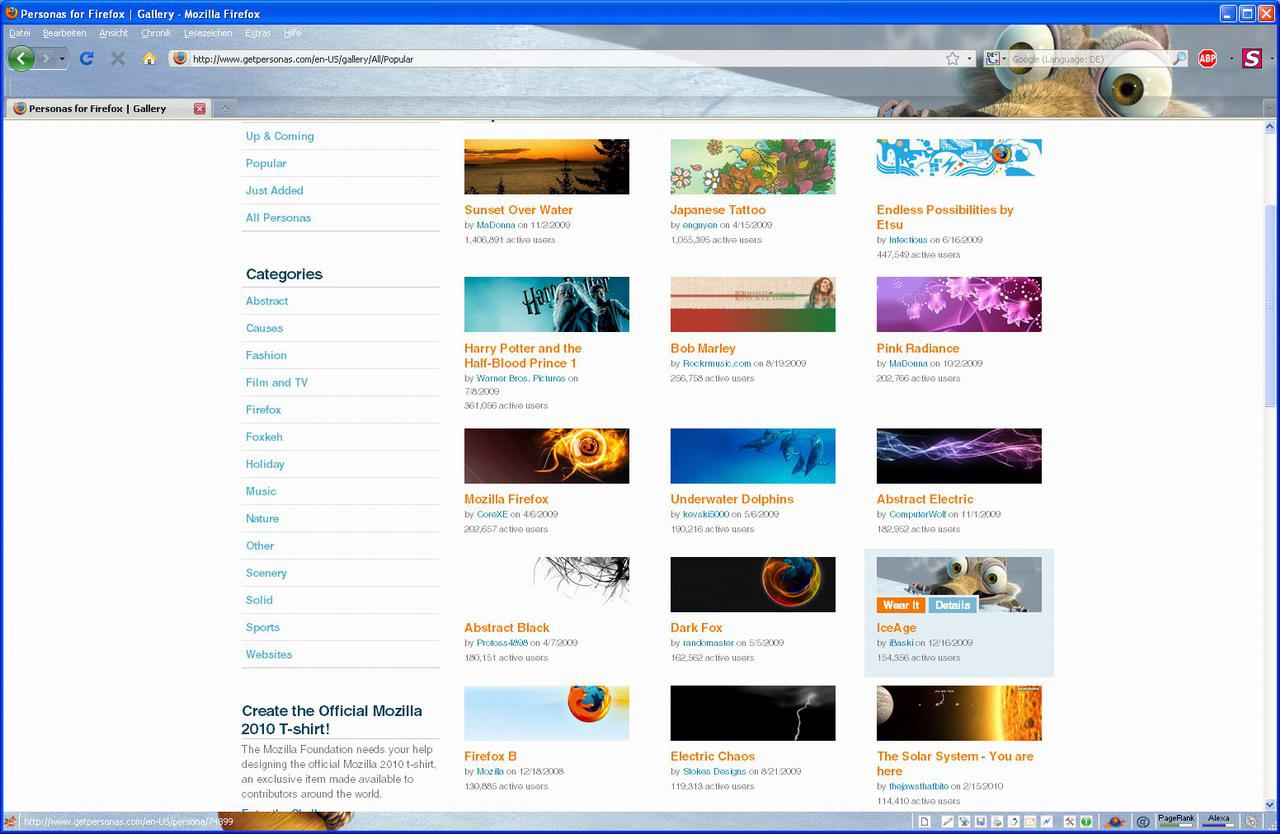
Task: Click the red S toolbar icon
Action: (x=1252, y=59)
